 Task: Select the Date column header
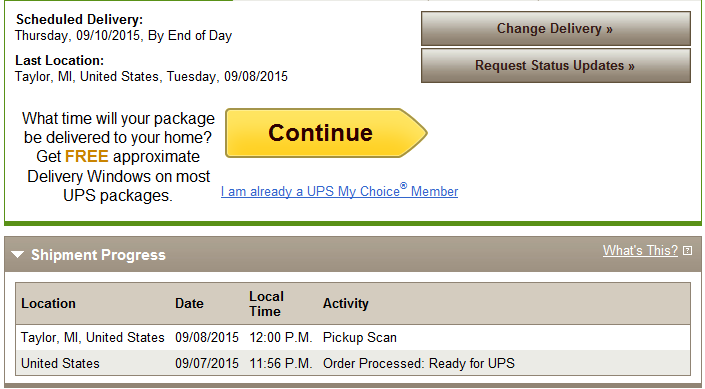point(189,304)
